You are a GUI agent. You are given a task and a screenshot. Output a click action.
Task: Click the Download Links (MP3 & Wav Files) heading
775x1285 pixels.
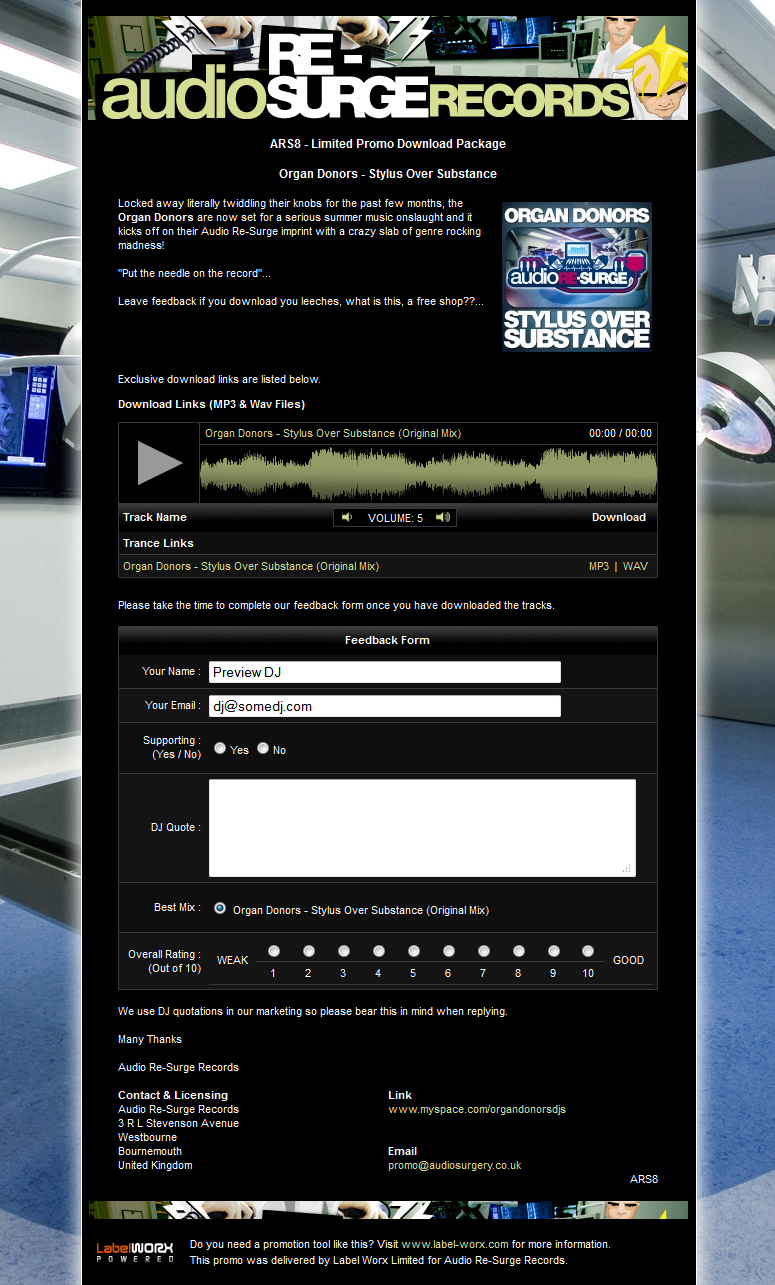[x=211, y=404]
